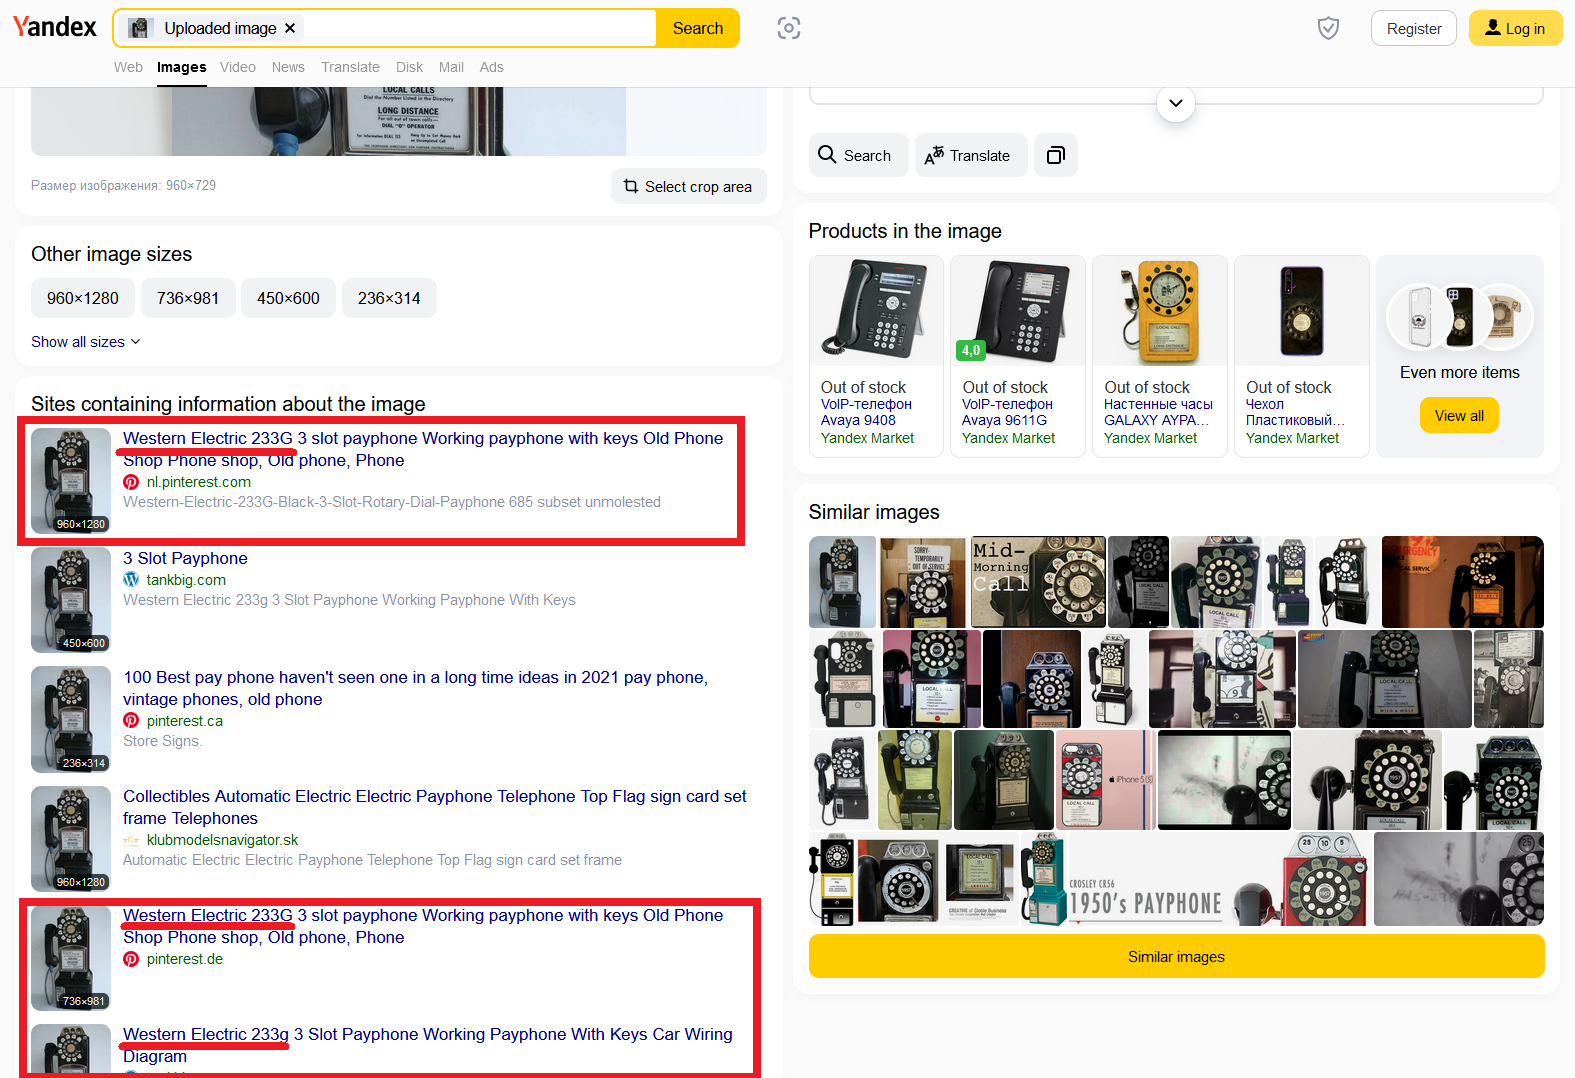Click the Pinterest icon beside pinterest.de

click(131, 959)
